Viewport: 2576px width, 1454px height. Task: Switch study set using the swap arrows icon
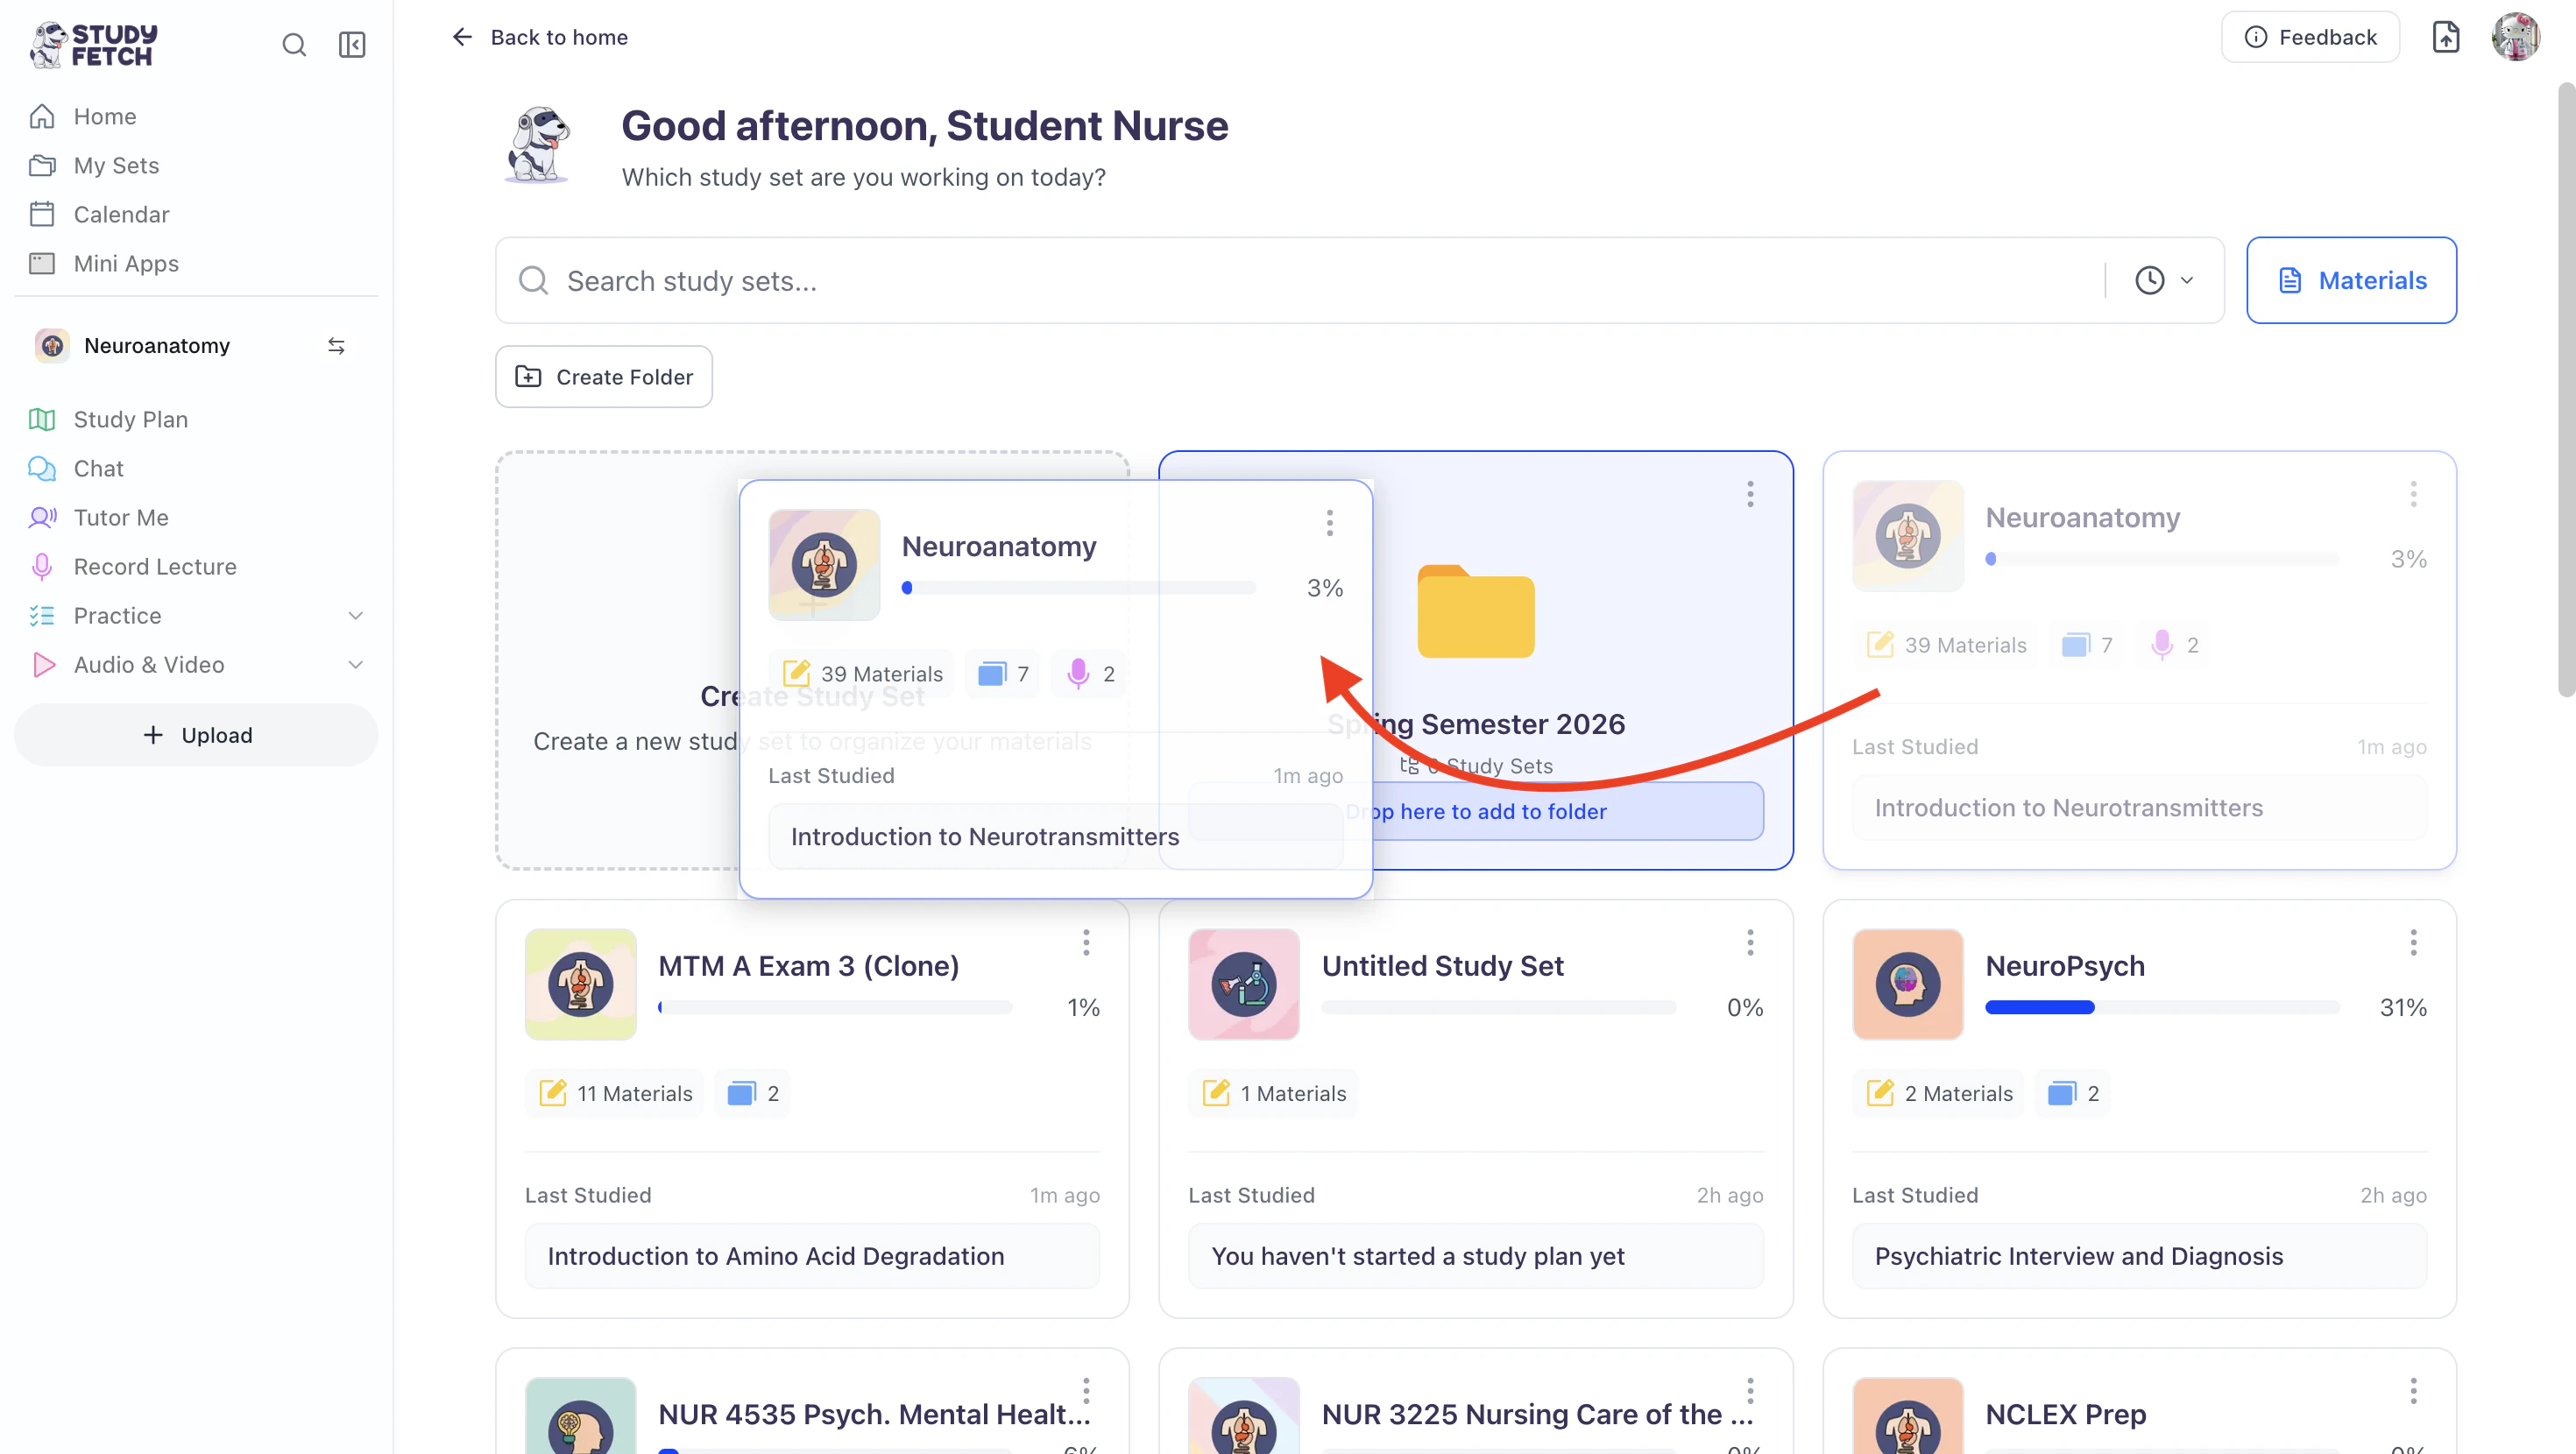(x=336, y=346)
